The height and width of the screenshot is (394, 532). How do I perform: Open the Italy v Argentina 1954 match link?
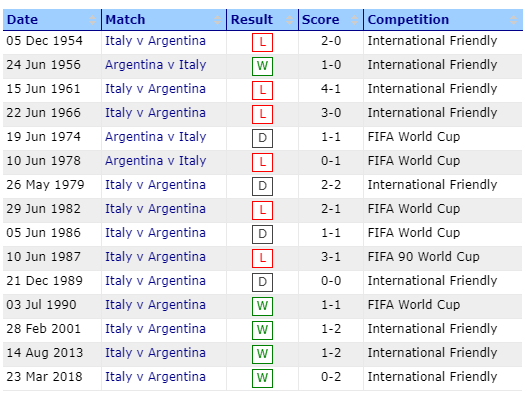click(x=155, y=41)
